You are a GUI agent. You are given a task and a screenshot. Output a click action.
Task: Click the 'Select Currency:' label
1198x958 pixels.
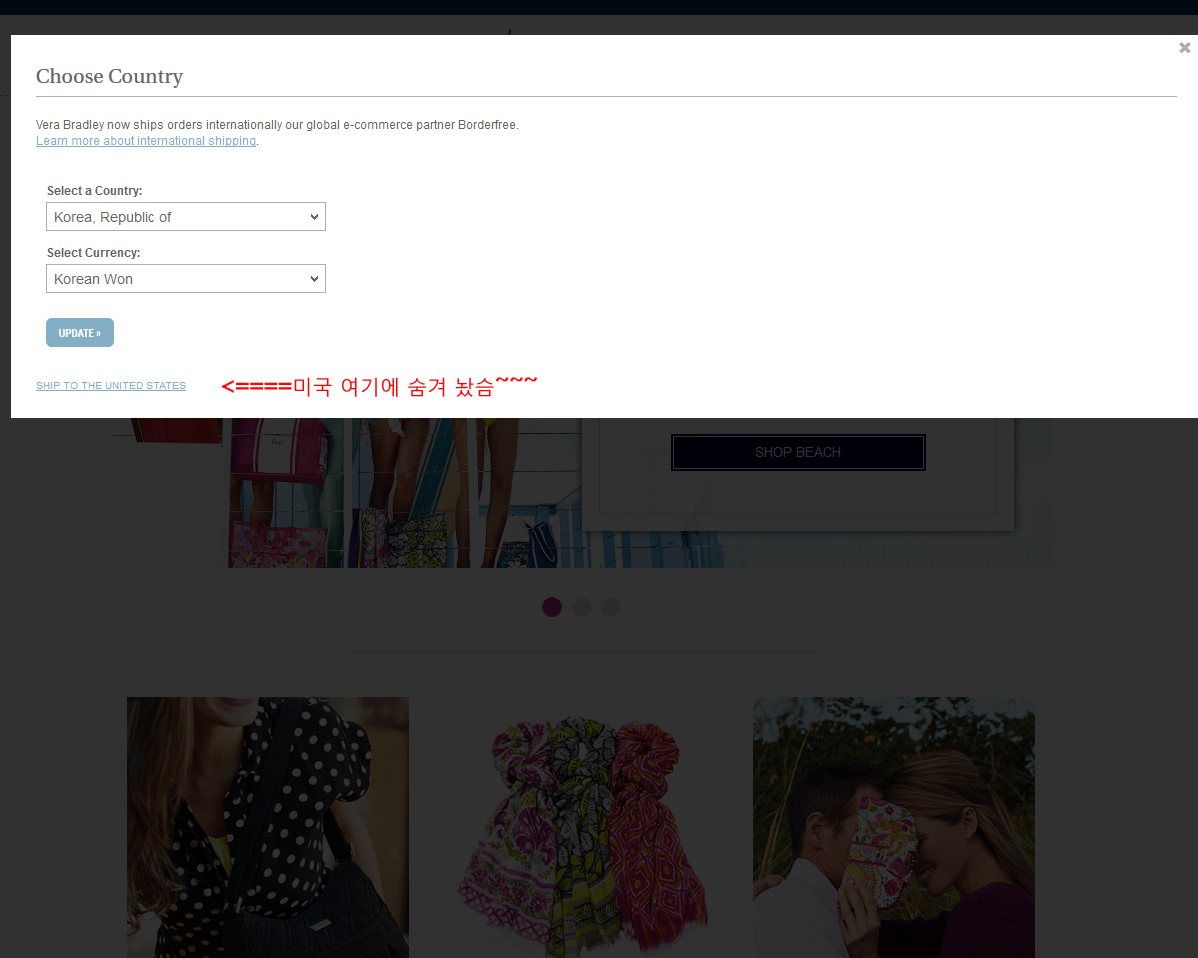[x=94, y=253]
